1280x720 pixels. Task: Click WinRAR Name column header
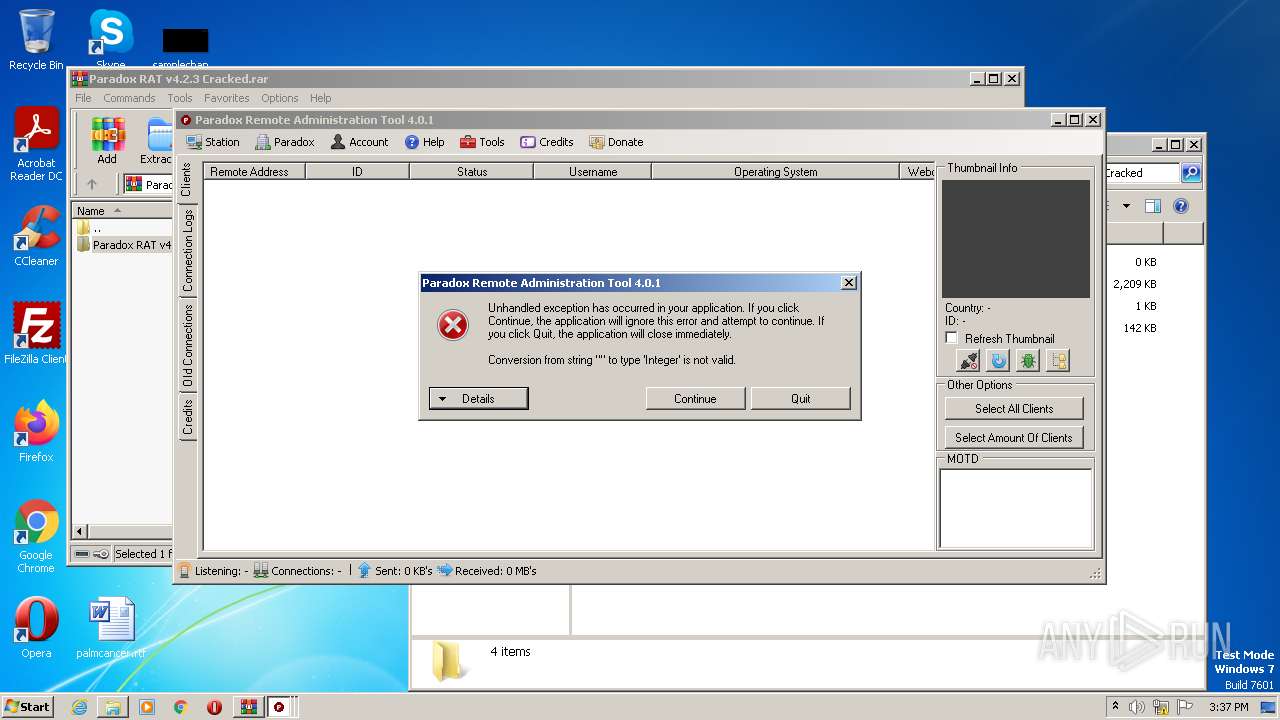pyautogui.click(x=123, y=210)
